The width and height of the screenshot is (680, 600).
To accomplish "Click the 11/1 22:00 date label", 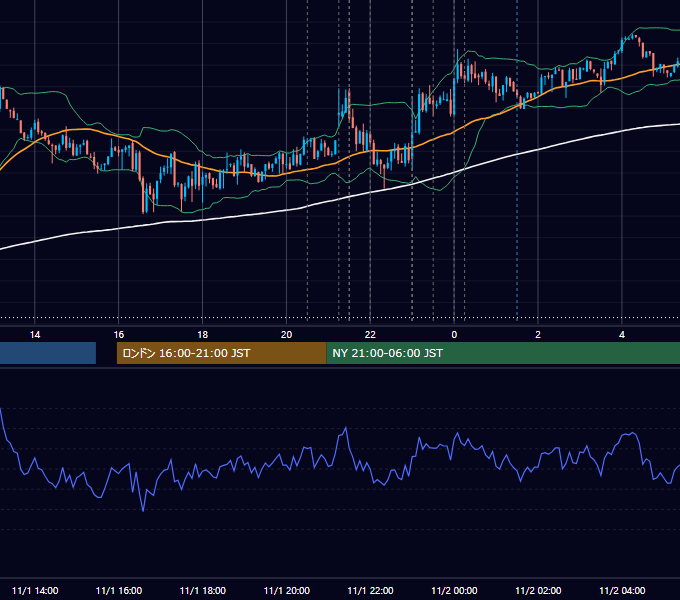I will pyautogui.click(x=370, y=590).
